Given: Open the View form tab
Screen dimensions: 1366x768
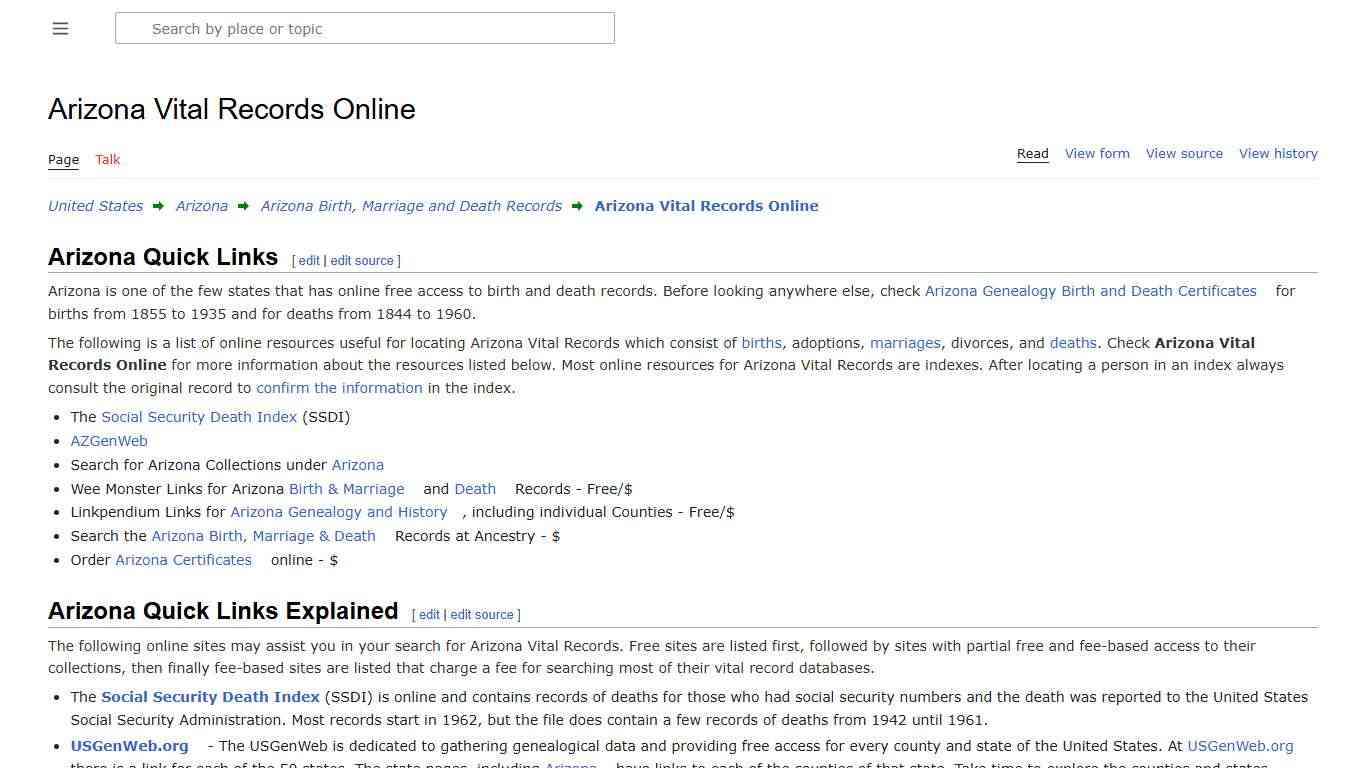Looking at the screenshot, I should click(x=1097, y=154).
